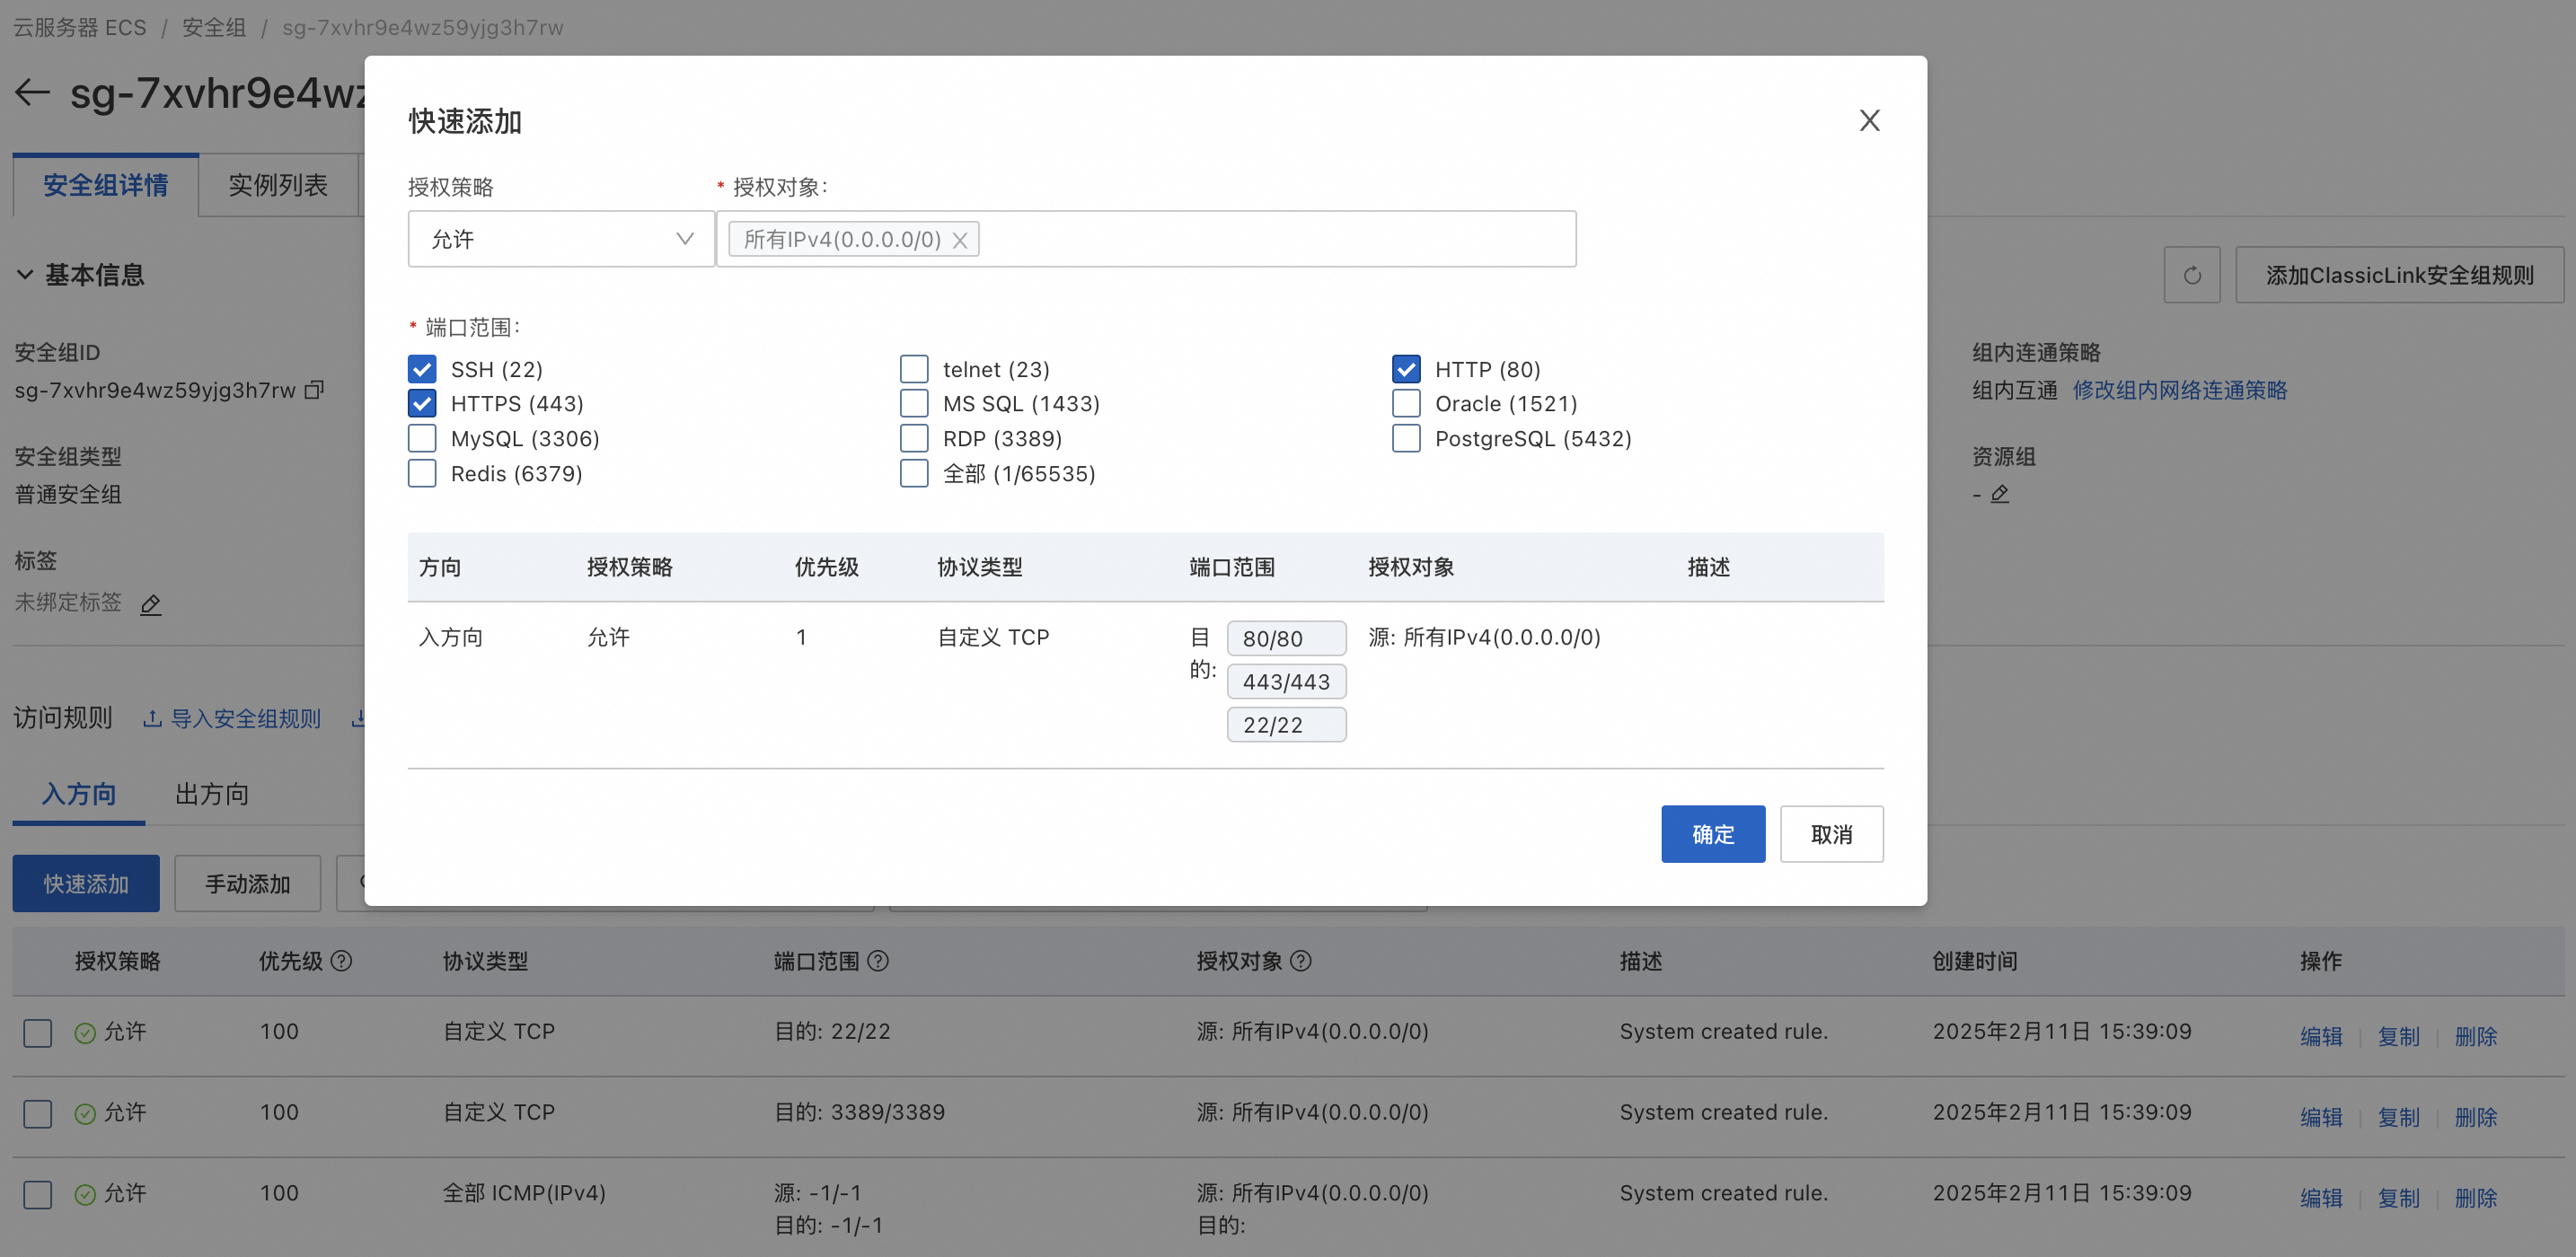Viewport: 2576px width, 1257px height.
Task: Enable the MySQL (3306) checkbox
Action: click(x=422, y=438)
